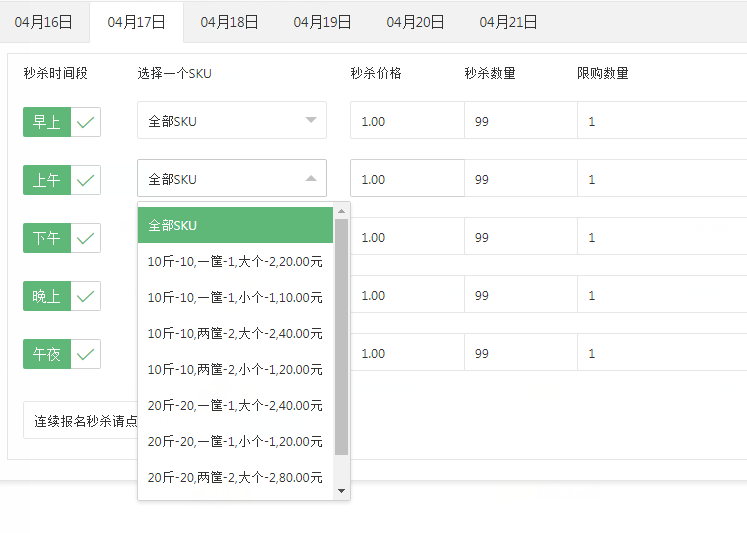
Task: Edit the 晚上 flash sale quantity field
Action: pyautogui.click(x=521, y=294)
